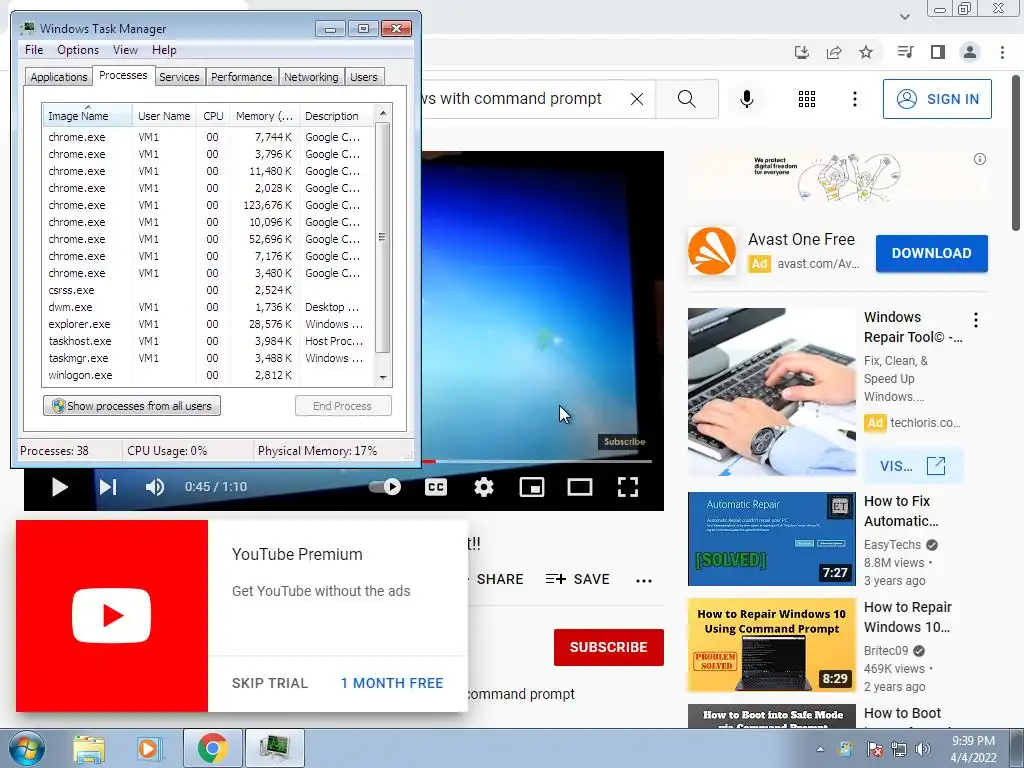Open Chrome side panel
This screenshot has width=1024, height=768.
tap(938, 52)
